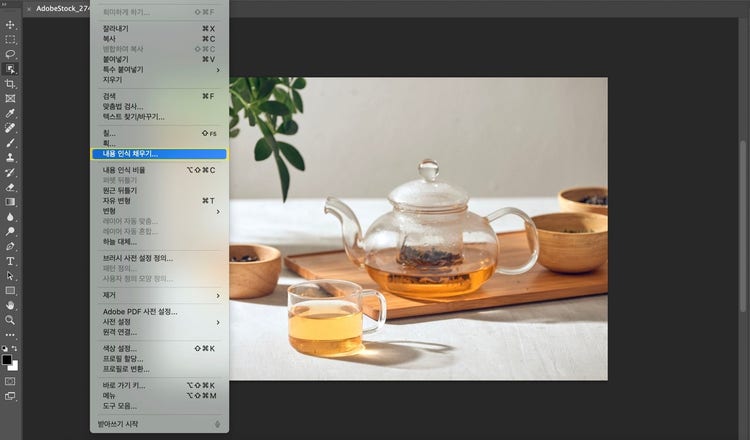
Task: Select the Pen tool
Action: point(10,246)
